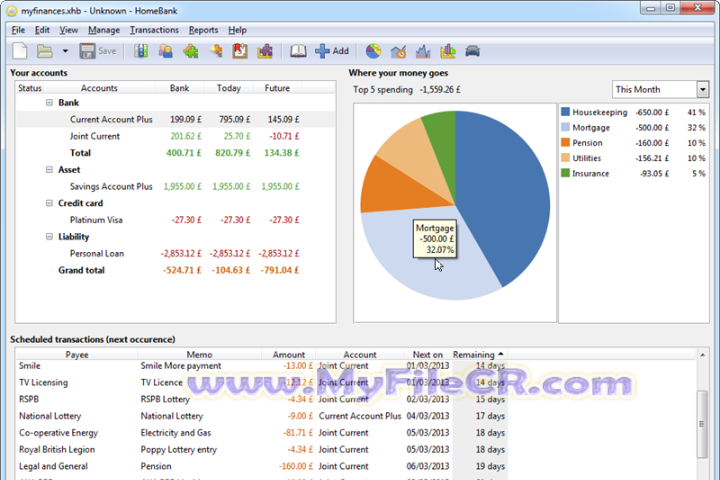Viewport: 720px width, 480px height.
Task: Open the balance line chart report
Action: 423,51
